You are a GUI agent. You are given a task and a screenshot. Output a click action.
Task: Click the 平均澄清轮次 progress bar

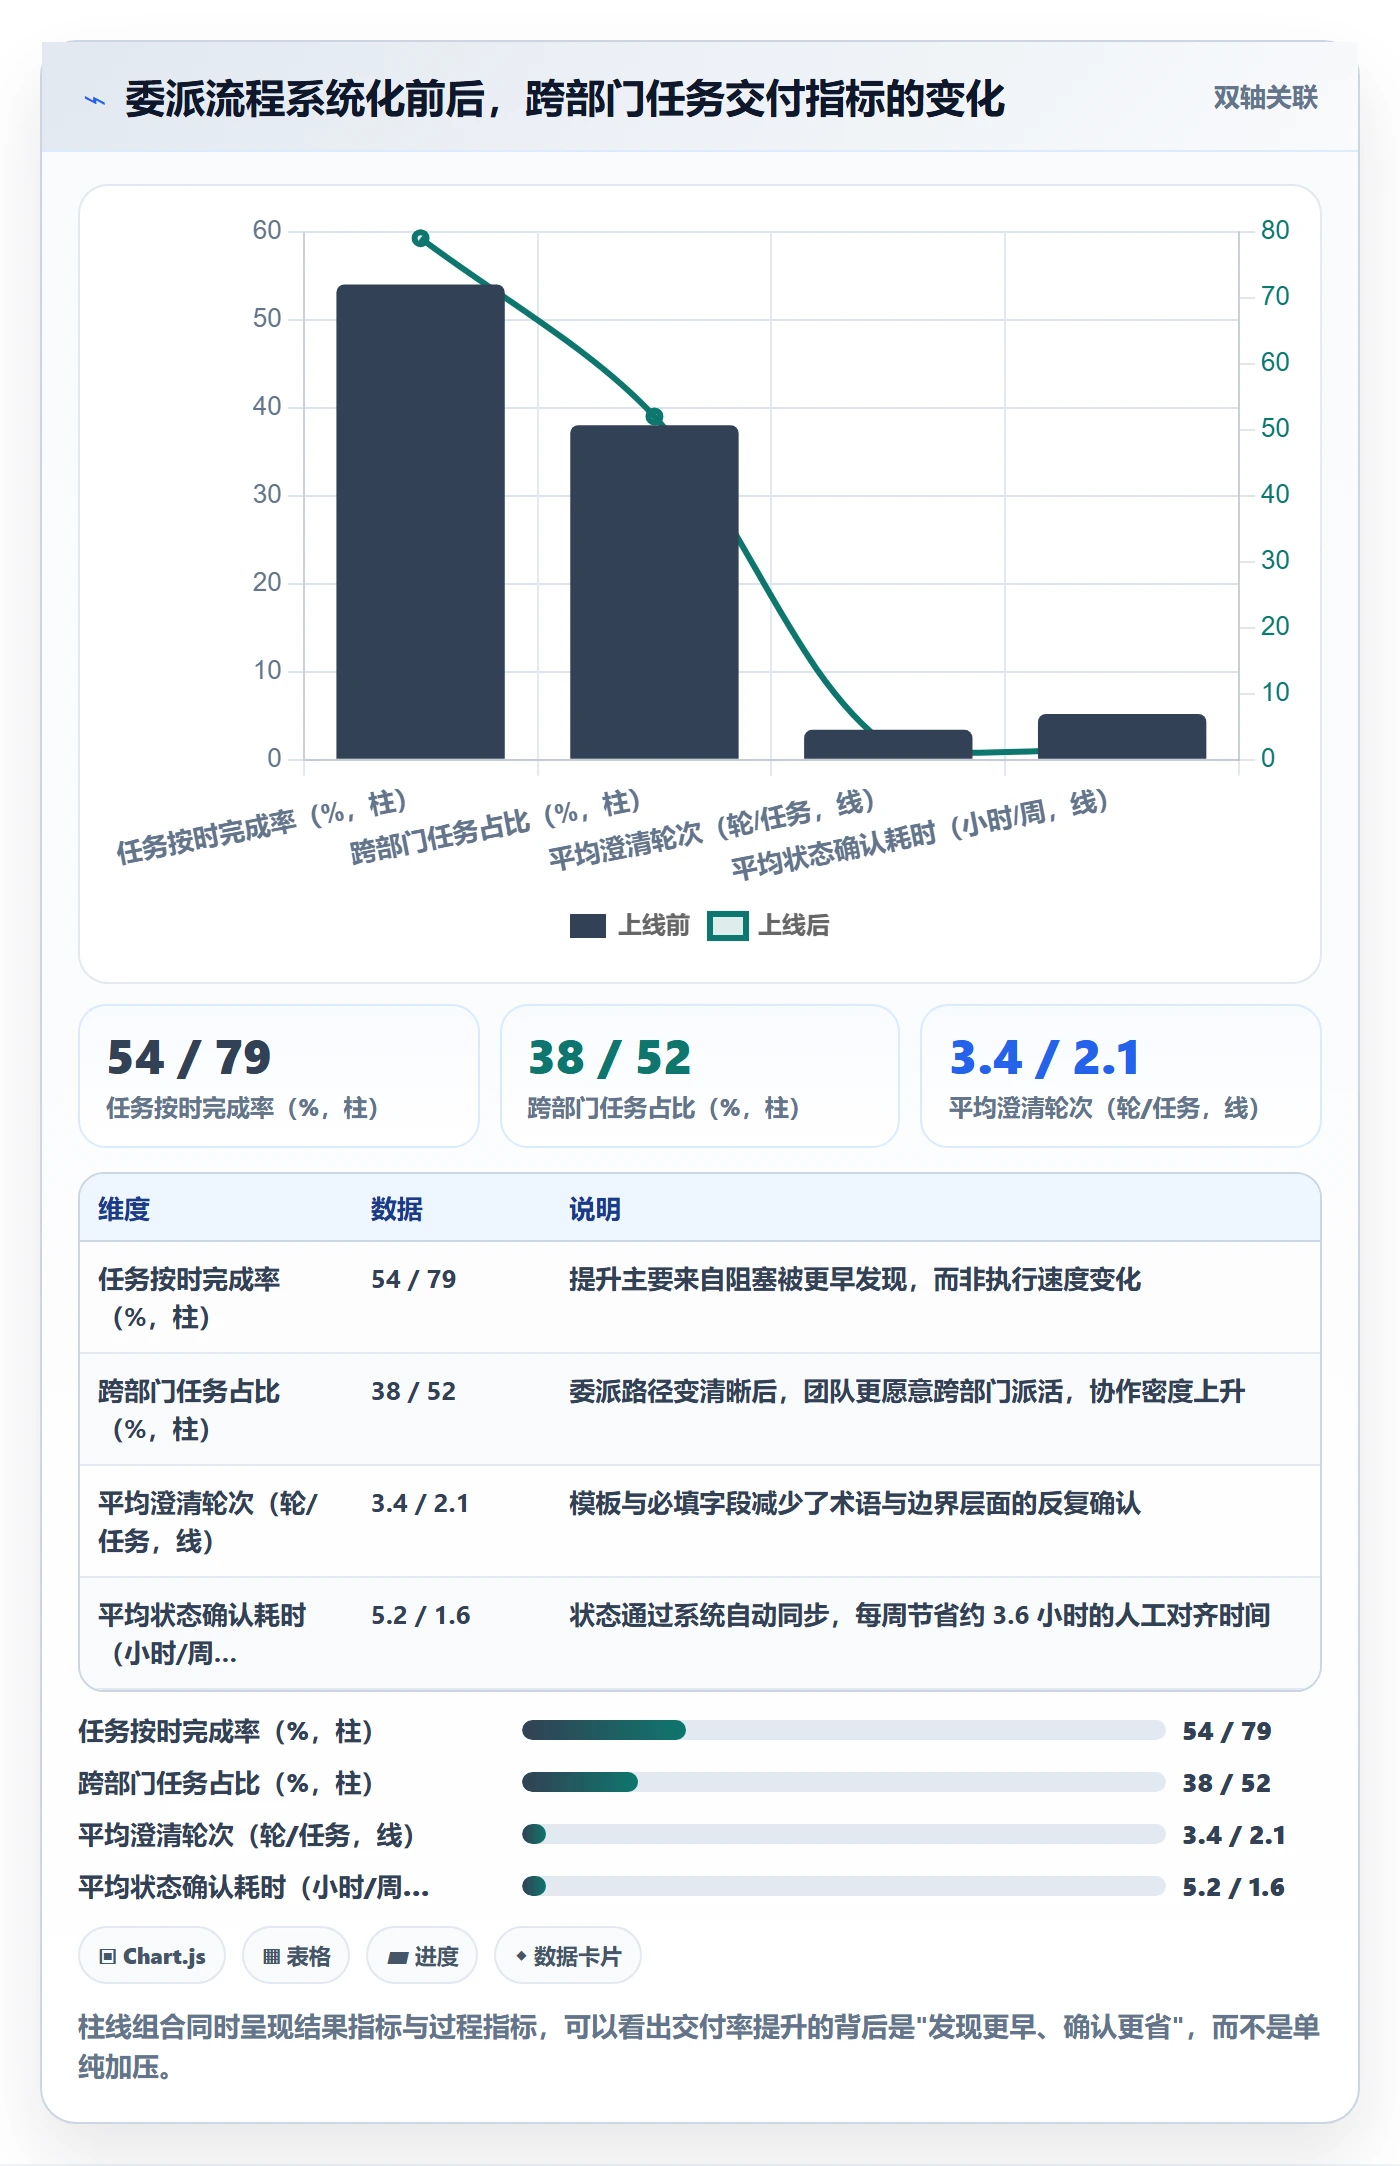(x=844, y=1834)
